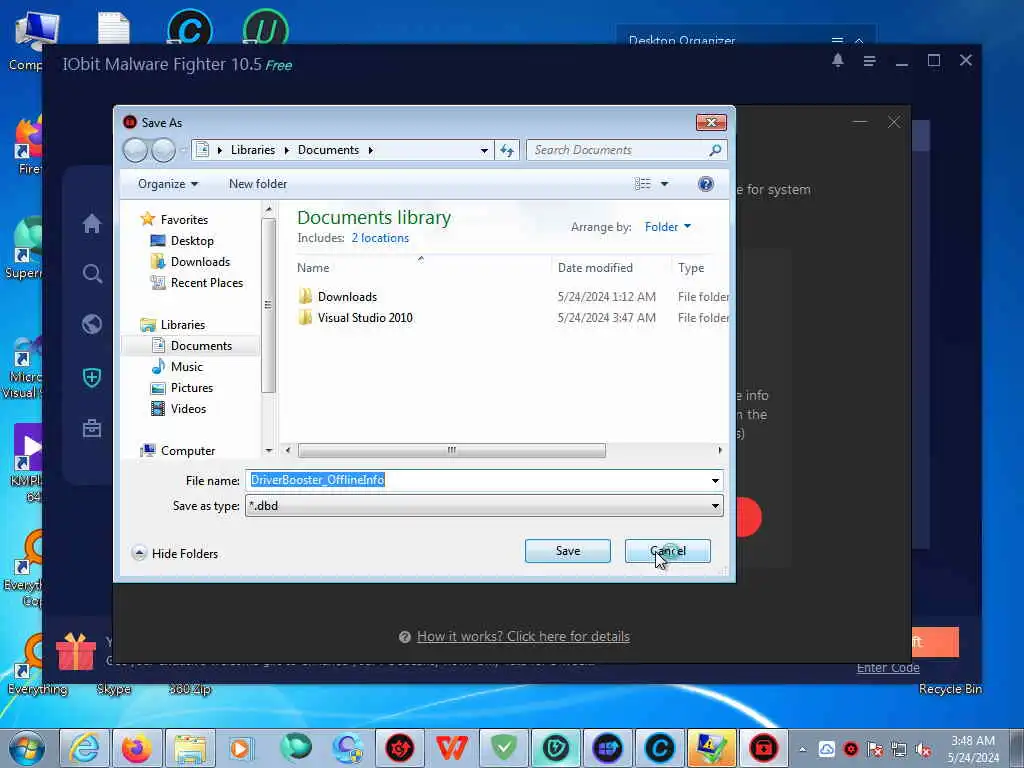
Task: Click the change view icon in Save As toolbar
Action: pyautogui.click(x=643, y=184)
